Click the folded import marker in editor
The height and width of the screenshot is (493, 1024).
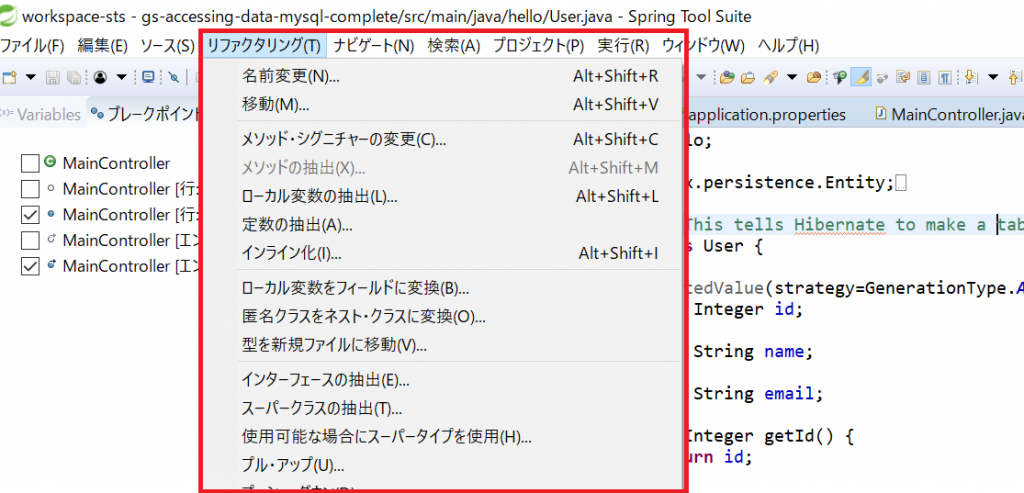902,183
